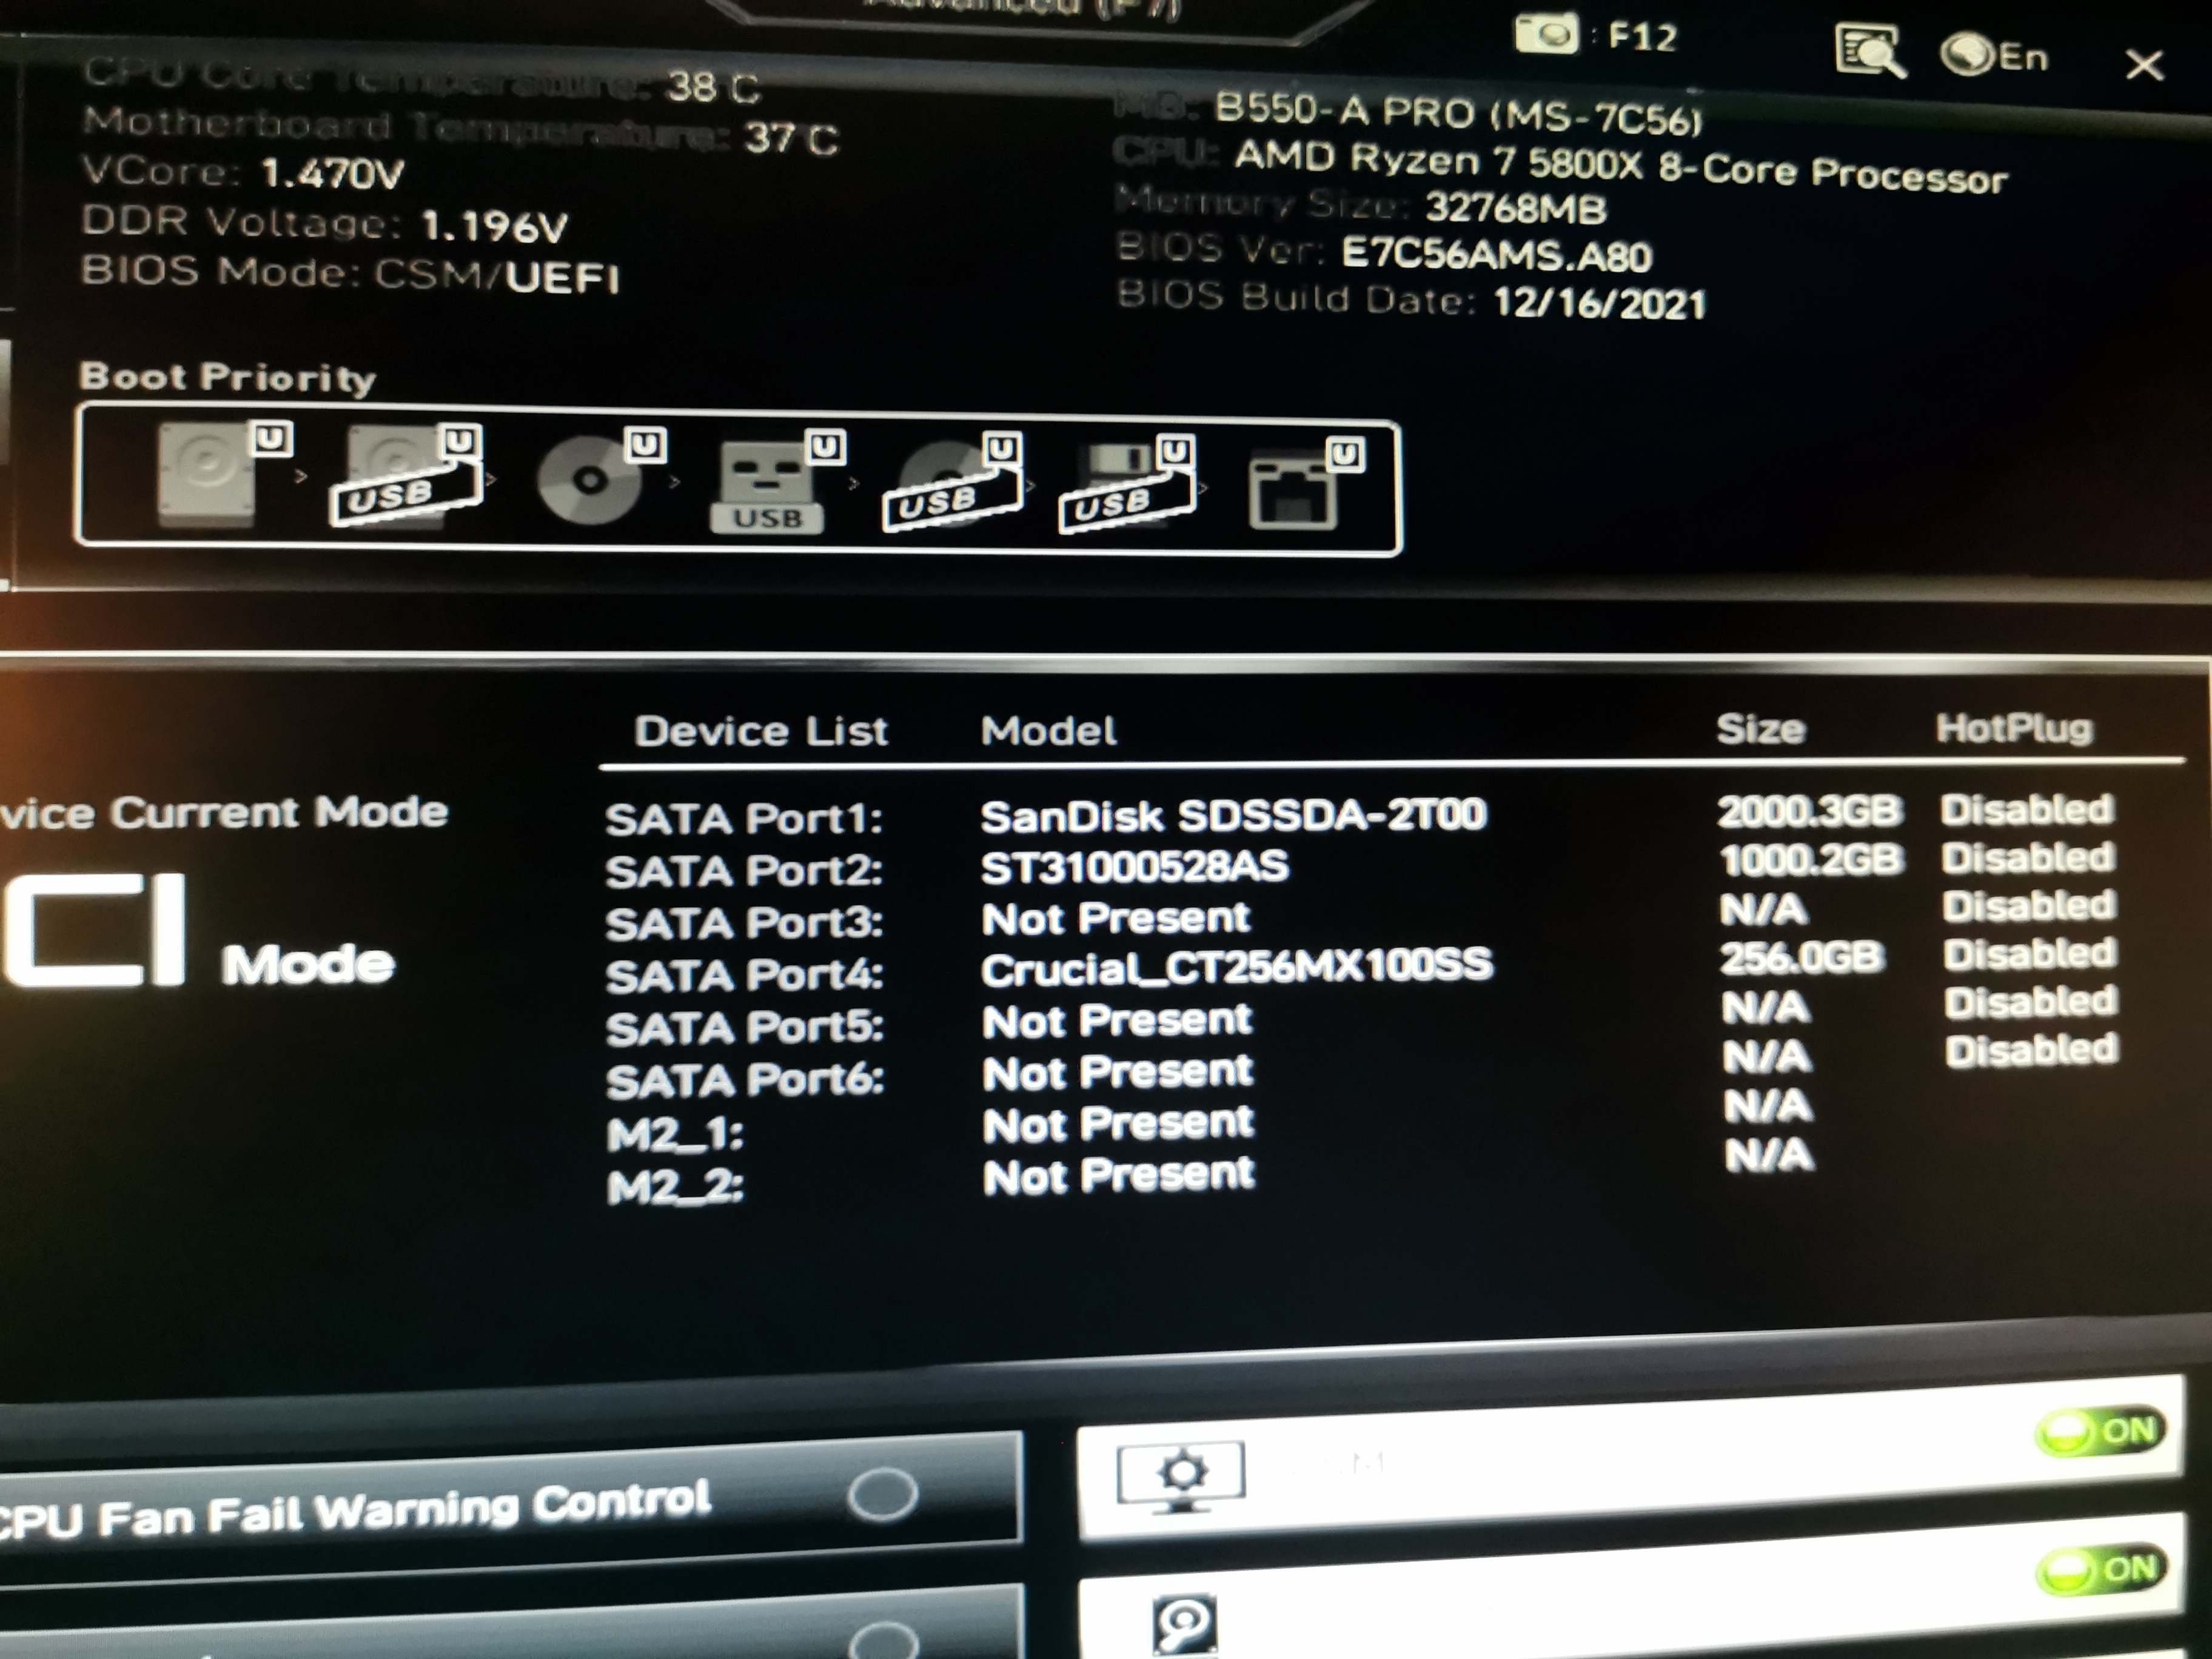
Task: Select the USB hard disk boot device icon
Action: click(x=406, y=476)
